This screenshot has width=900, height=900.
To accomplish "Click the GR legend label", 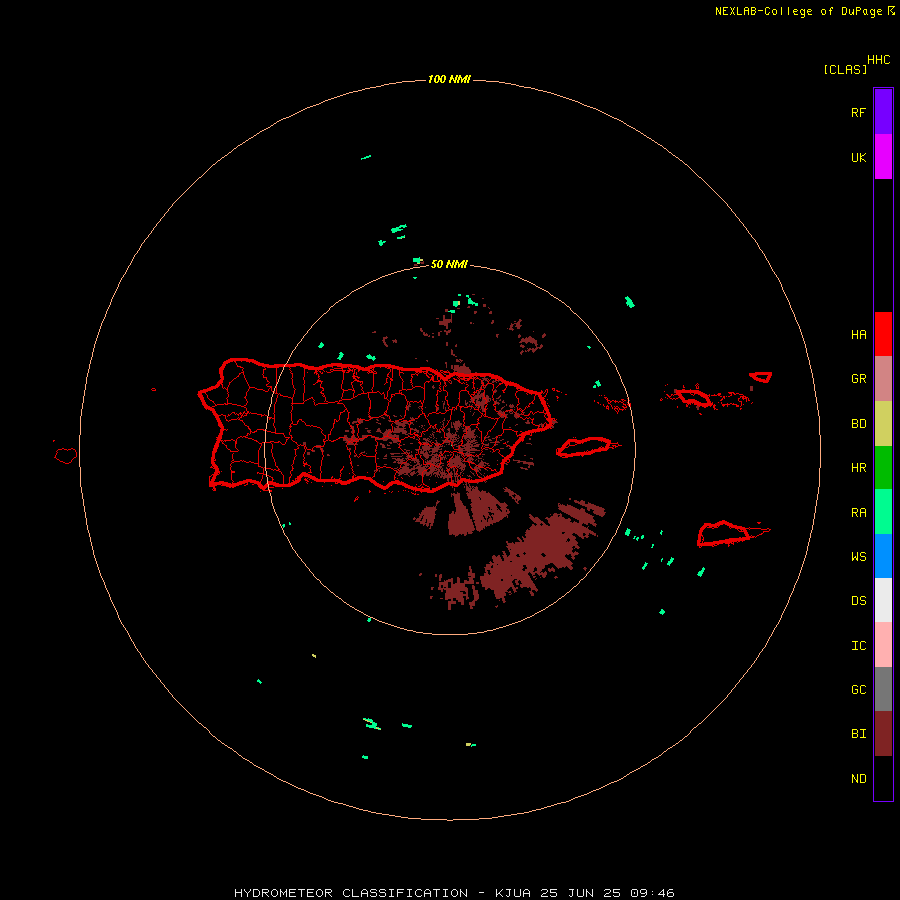I will pos(858,379).
